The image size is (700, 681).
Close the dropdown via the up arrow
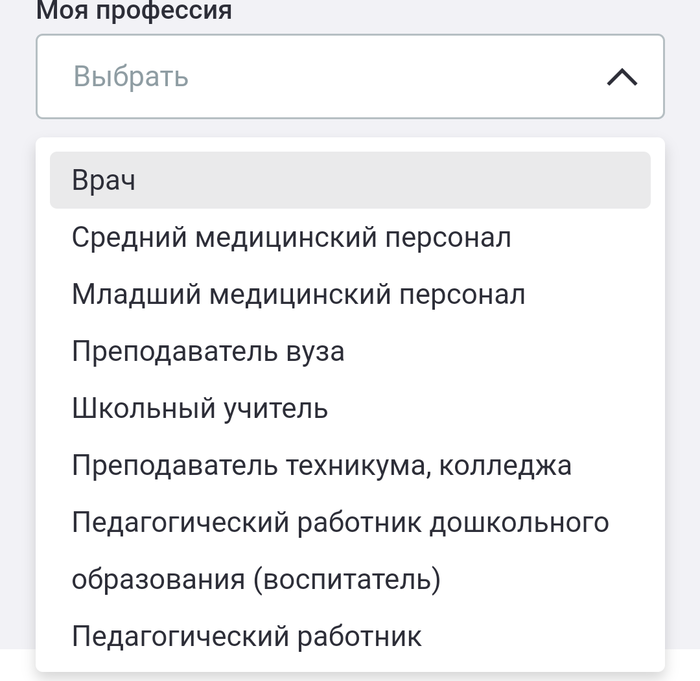tap(622, 77)
